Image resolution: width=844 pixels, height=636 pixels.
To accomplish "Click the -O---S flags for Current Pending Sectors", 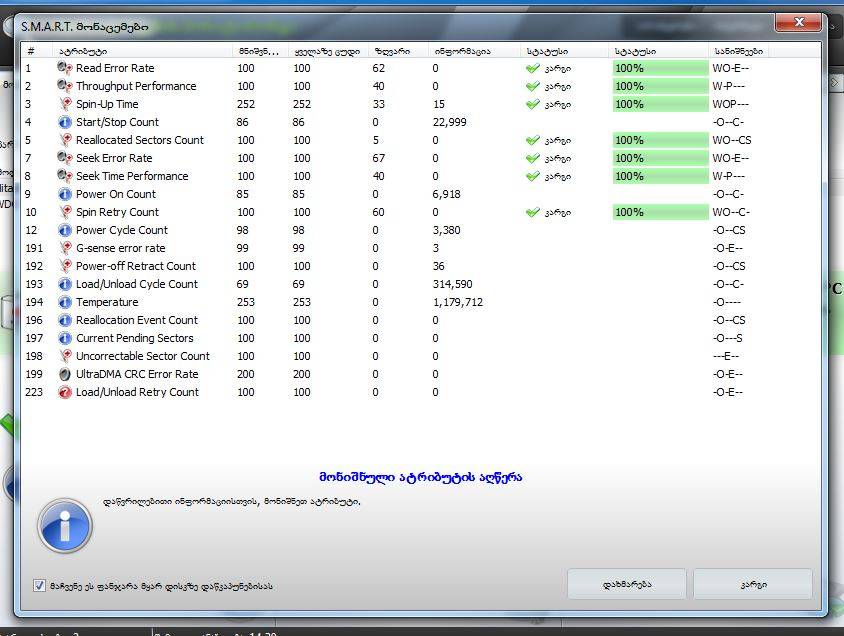I will click(728, 338).
